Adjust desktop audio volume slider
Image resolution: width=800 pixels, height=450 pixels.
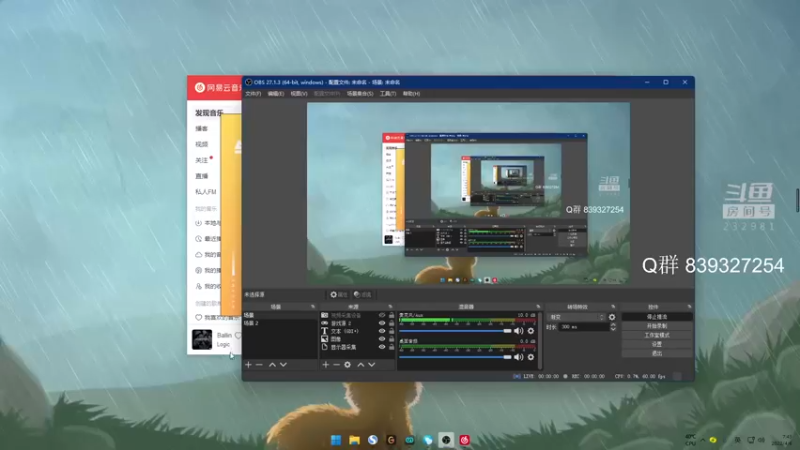(455, 357)
